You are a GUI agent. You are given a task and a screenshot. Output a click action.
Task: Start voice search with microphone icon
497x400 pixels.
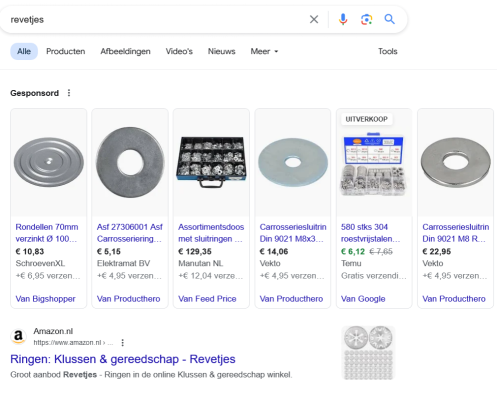click(x=343, y=19)
